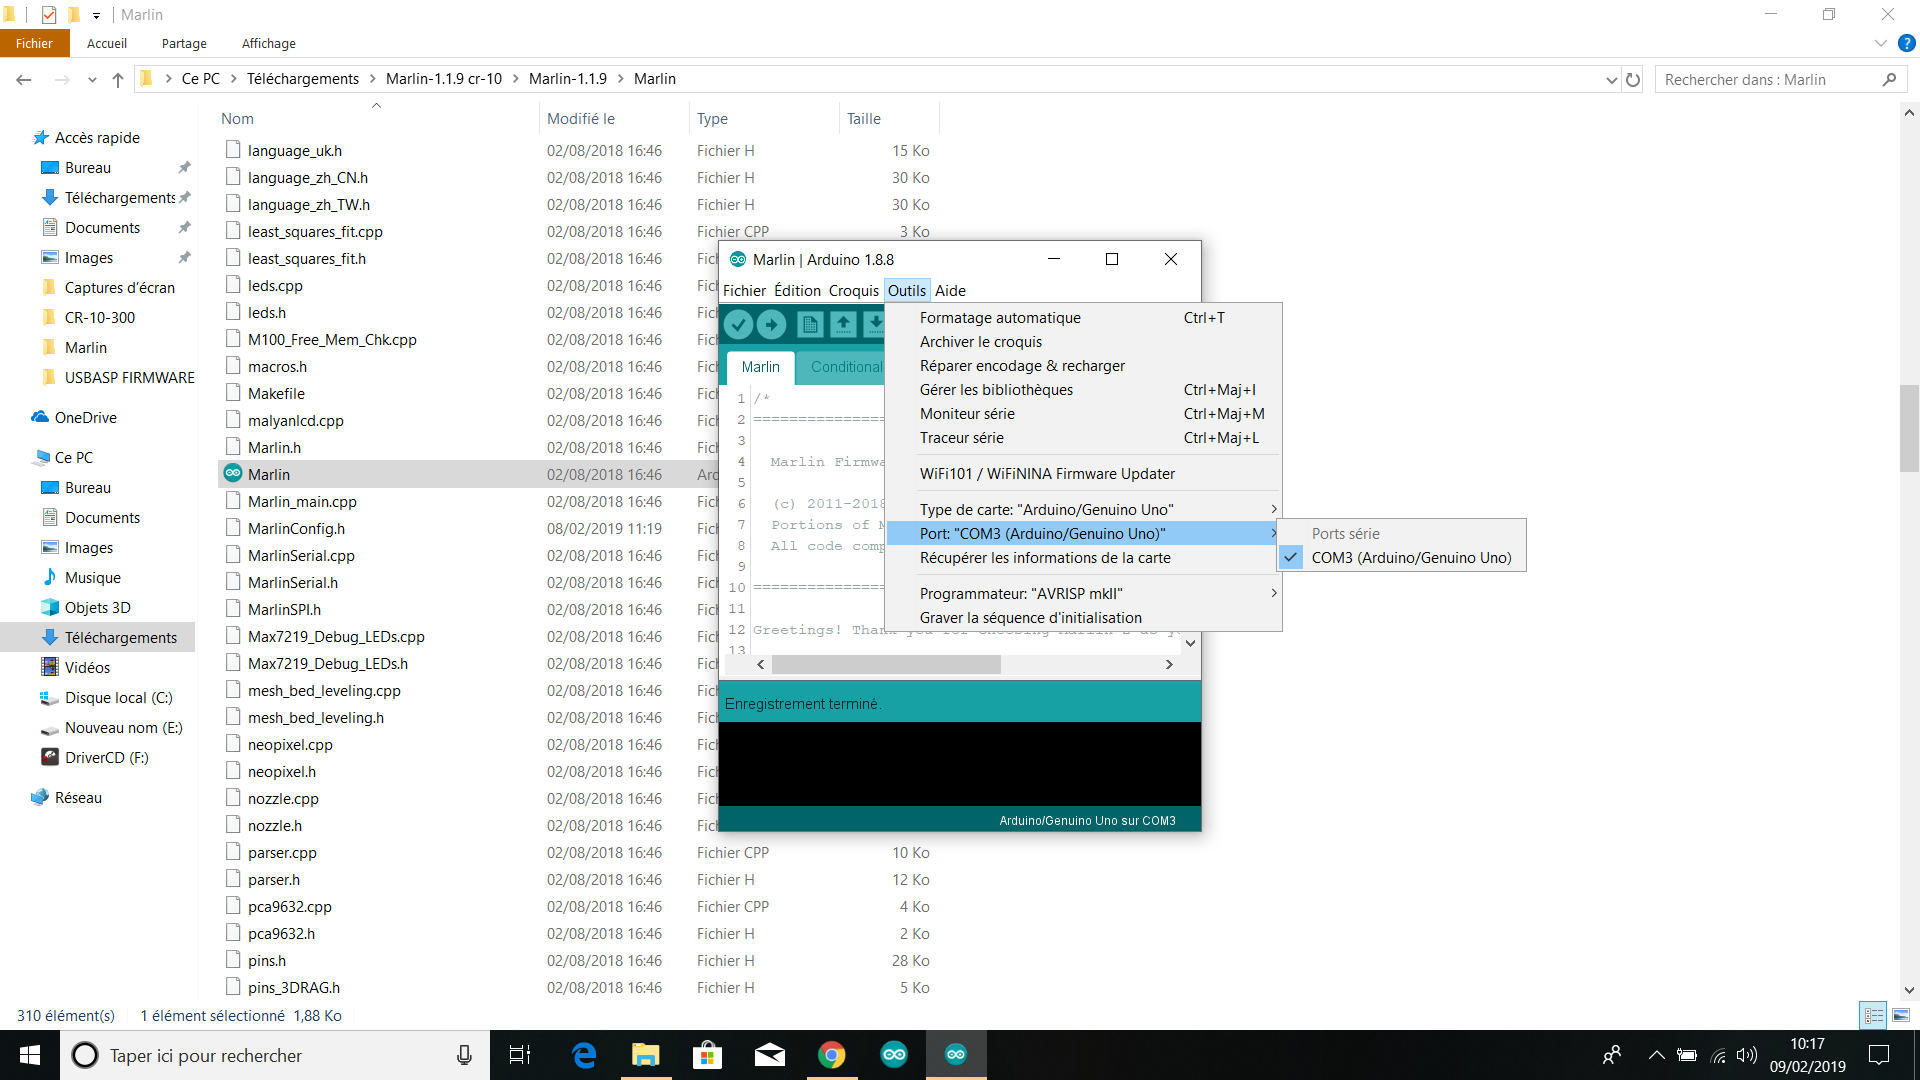Switch to details view toggle

tap(1874, 1015)
